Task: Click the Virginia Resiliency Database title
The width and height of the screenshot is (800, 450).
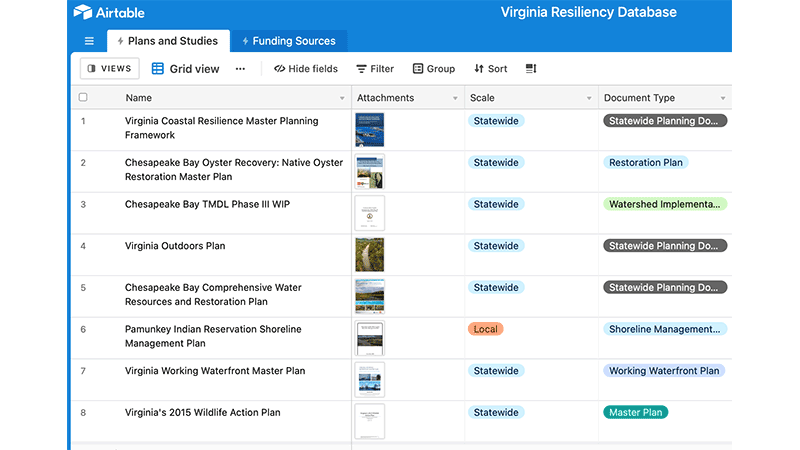Action: click(588, 13)
